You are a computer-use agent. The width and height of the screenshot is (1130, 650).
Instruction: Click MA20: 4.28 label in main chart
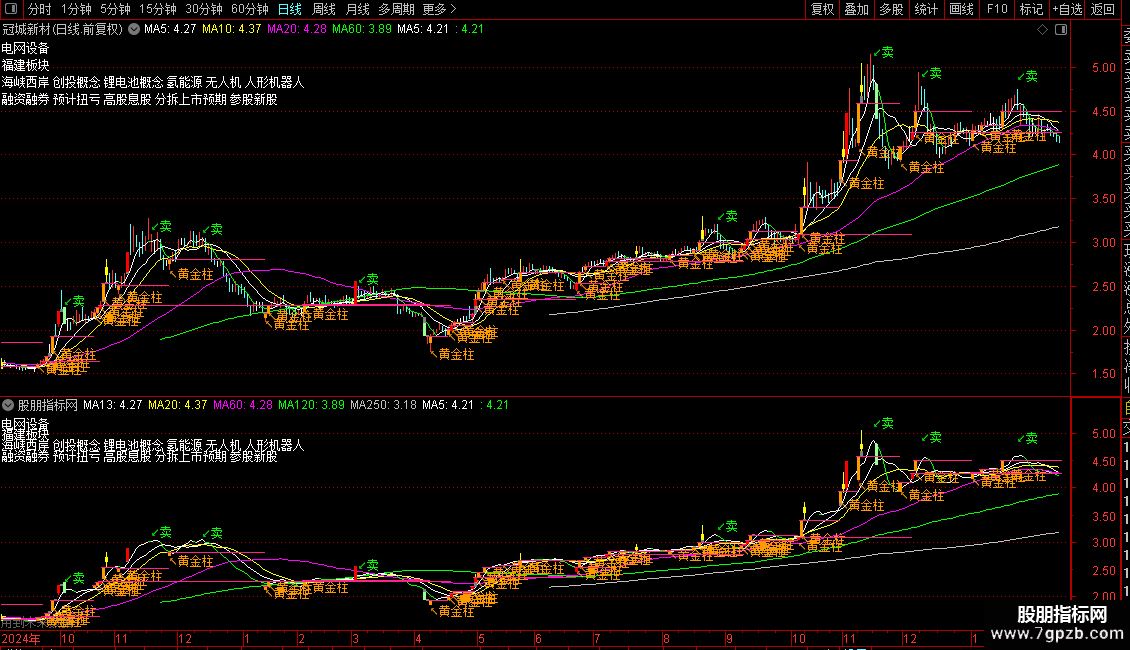297,30
